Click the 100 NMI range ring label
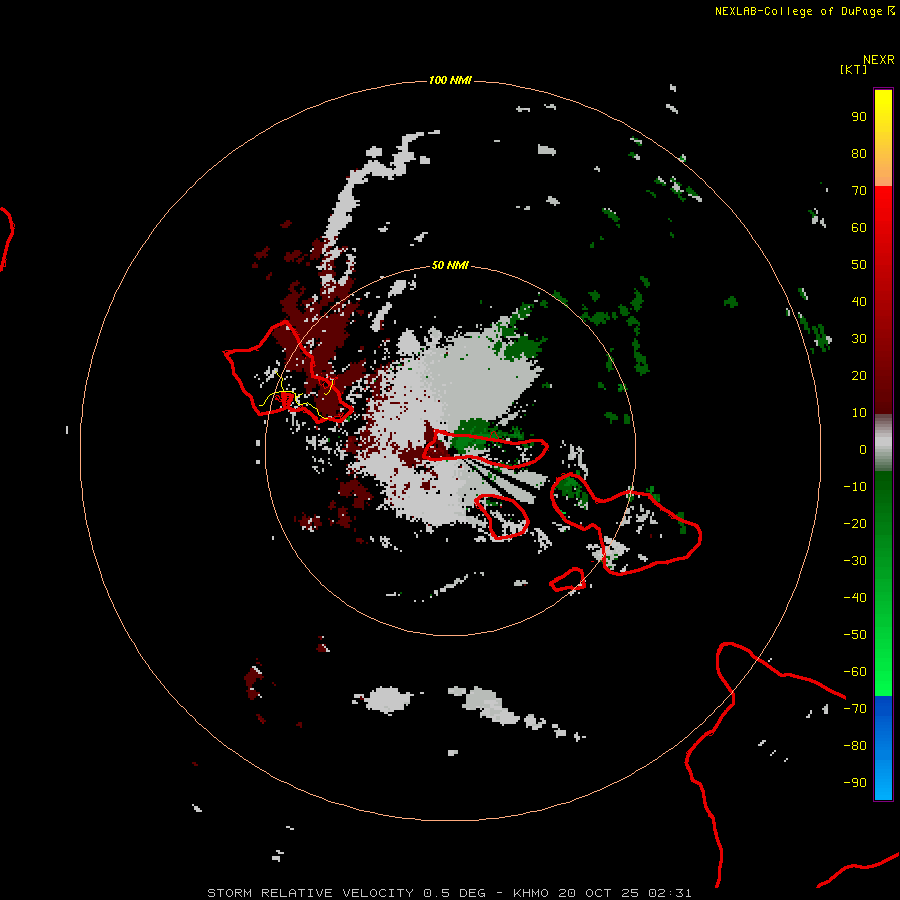900x900 pixels. coord(450,80)
